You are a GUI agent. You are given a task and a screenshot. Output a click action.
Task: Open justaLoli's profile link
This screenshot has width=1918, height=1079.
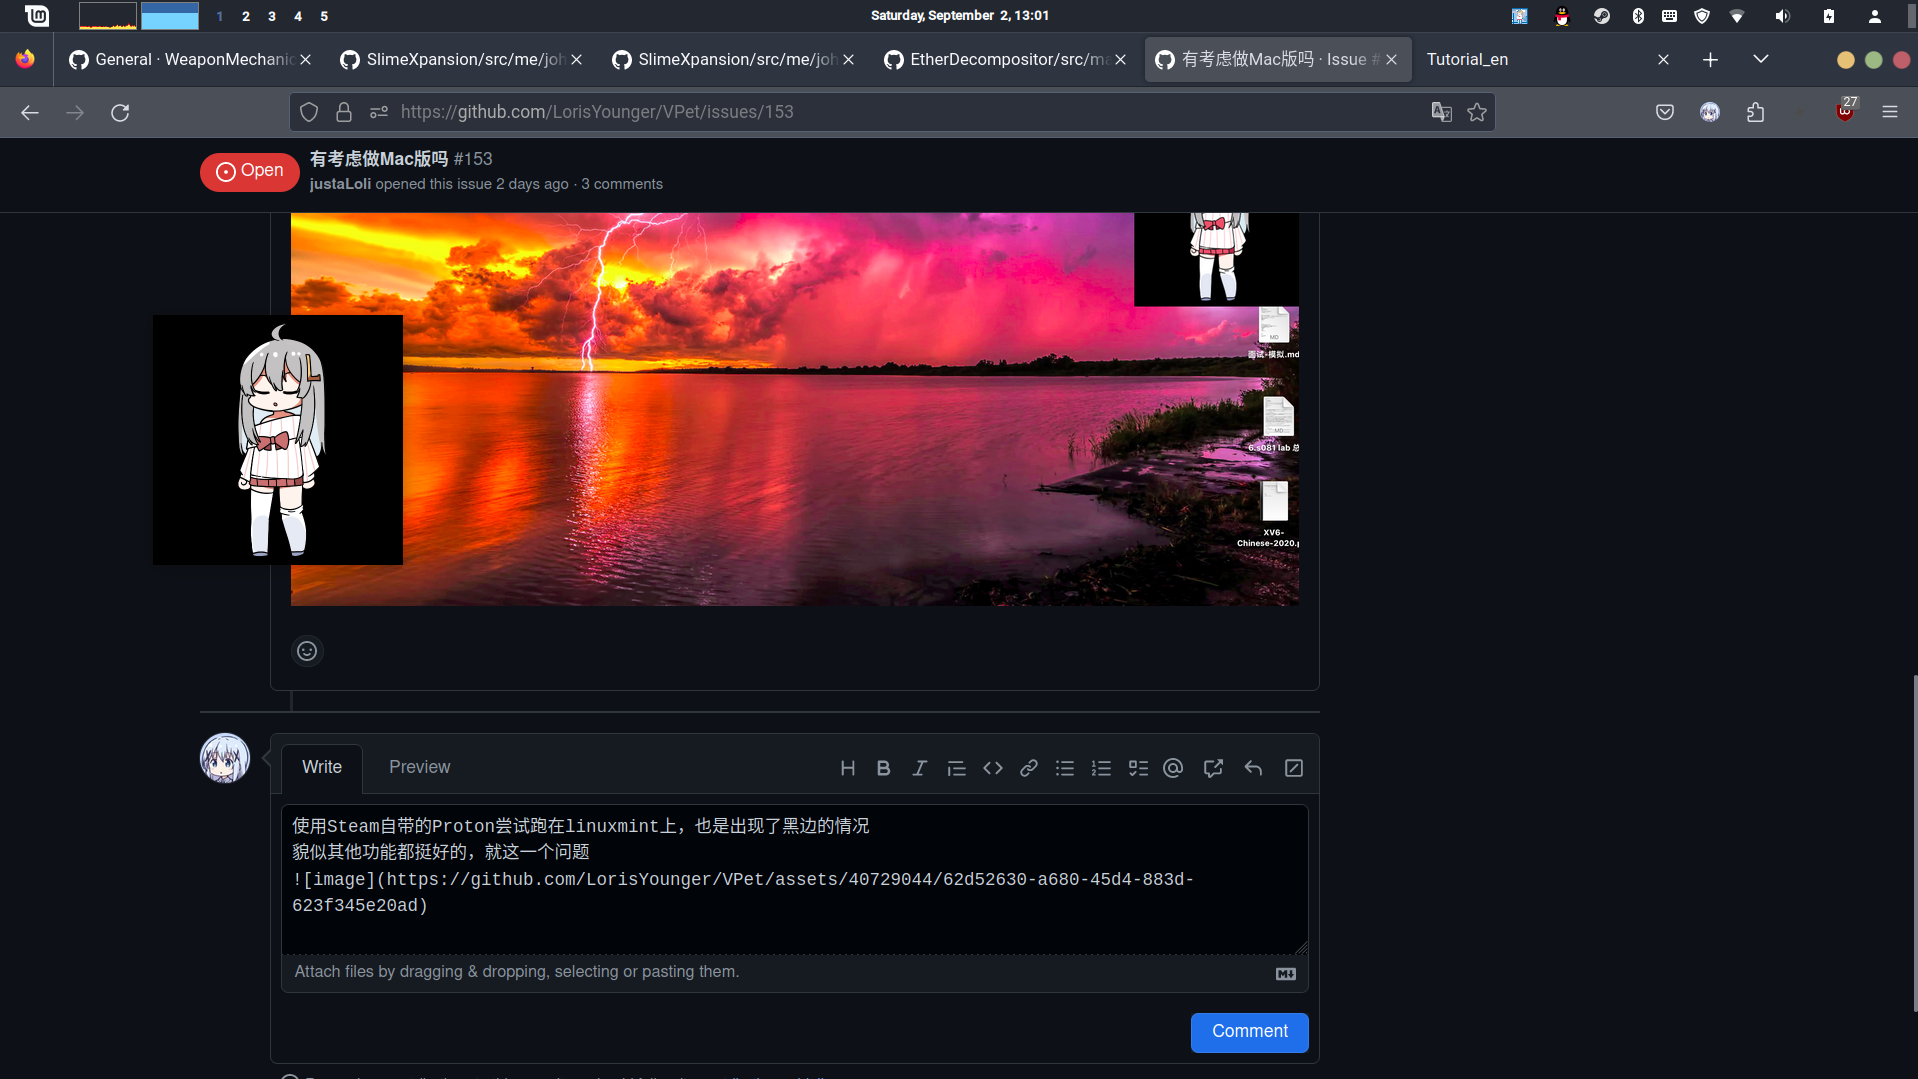[339, 183]
